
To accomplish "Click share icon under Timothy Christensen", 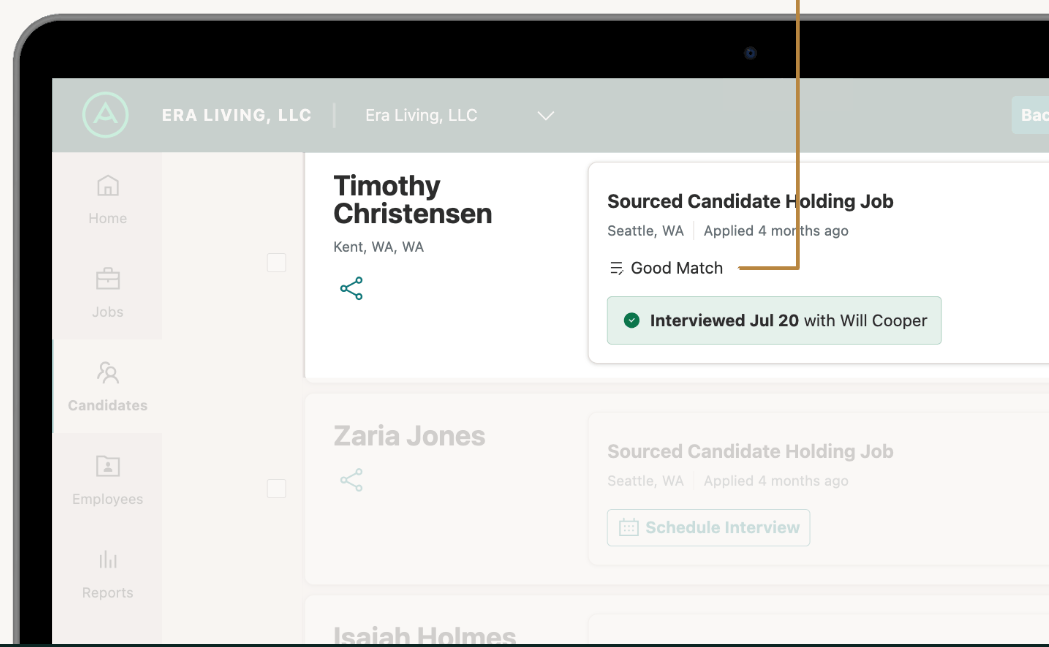I will (x=351, y=289).
